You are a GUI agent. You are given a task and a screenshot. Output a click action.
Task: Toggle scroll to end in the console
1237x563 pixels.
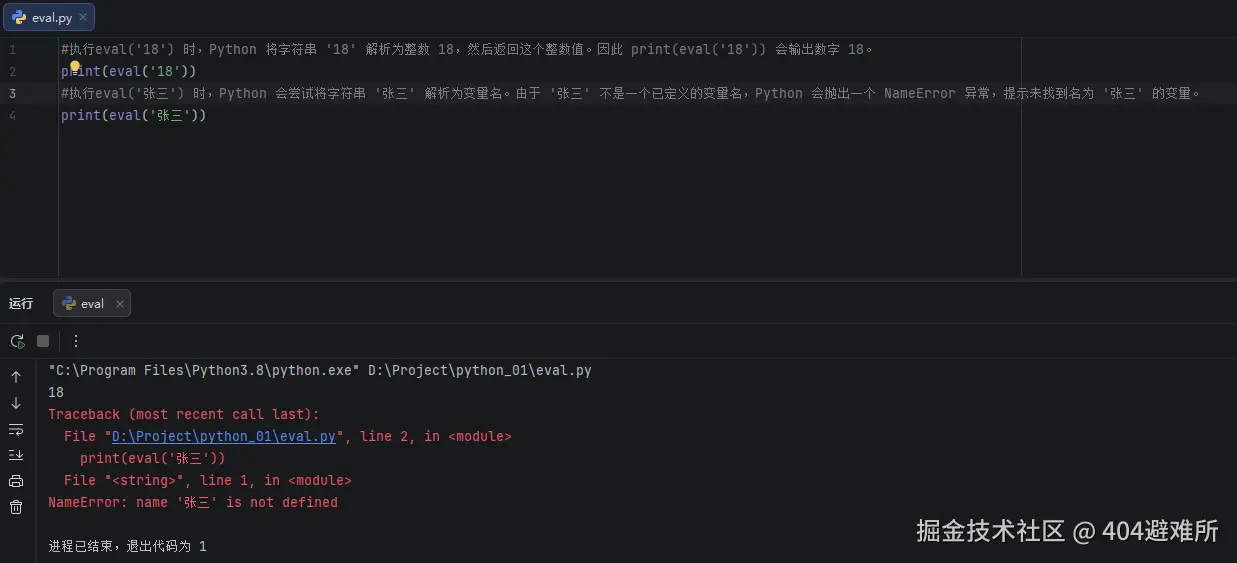[x=16, y=455]
